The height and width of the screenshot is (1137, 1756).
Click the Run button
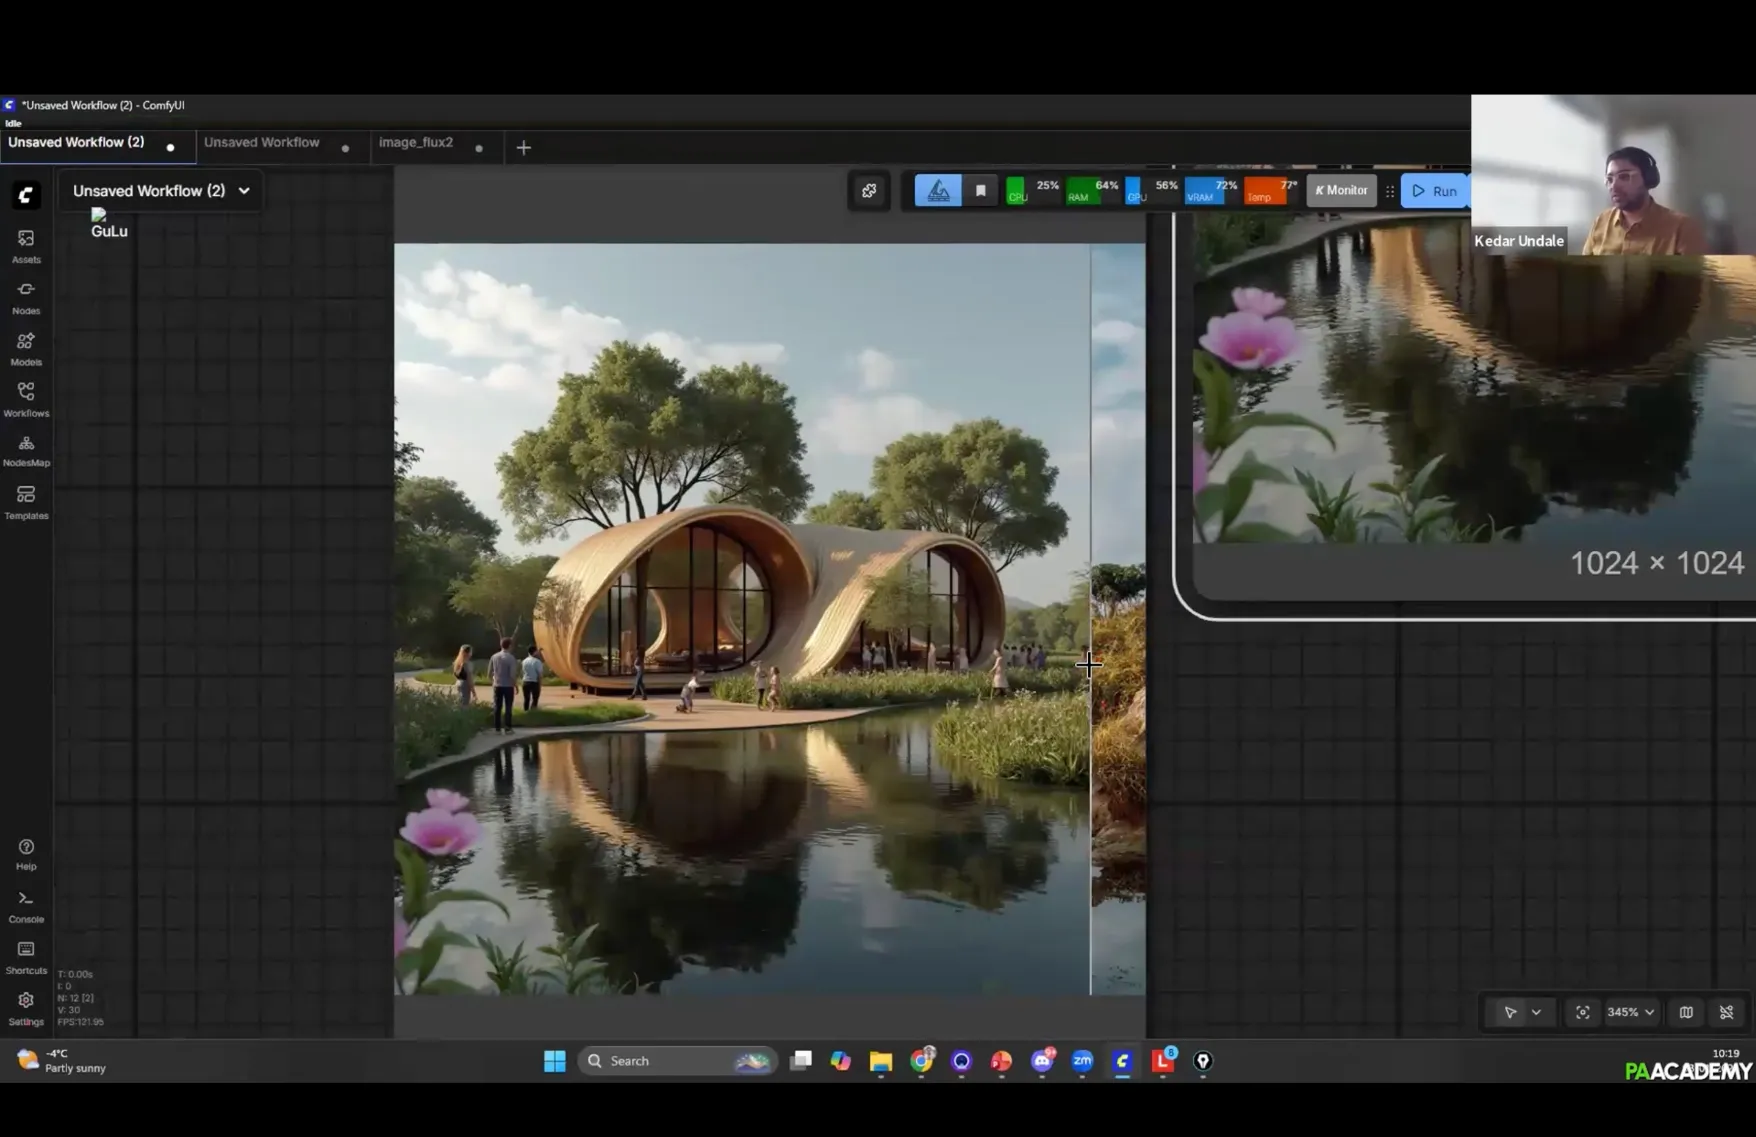pyautogui.click(x=1435, y=191)
